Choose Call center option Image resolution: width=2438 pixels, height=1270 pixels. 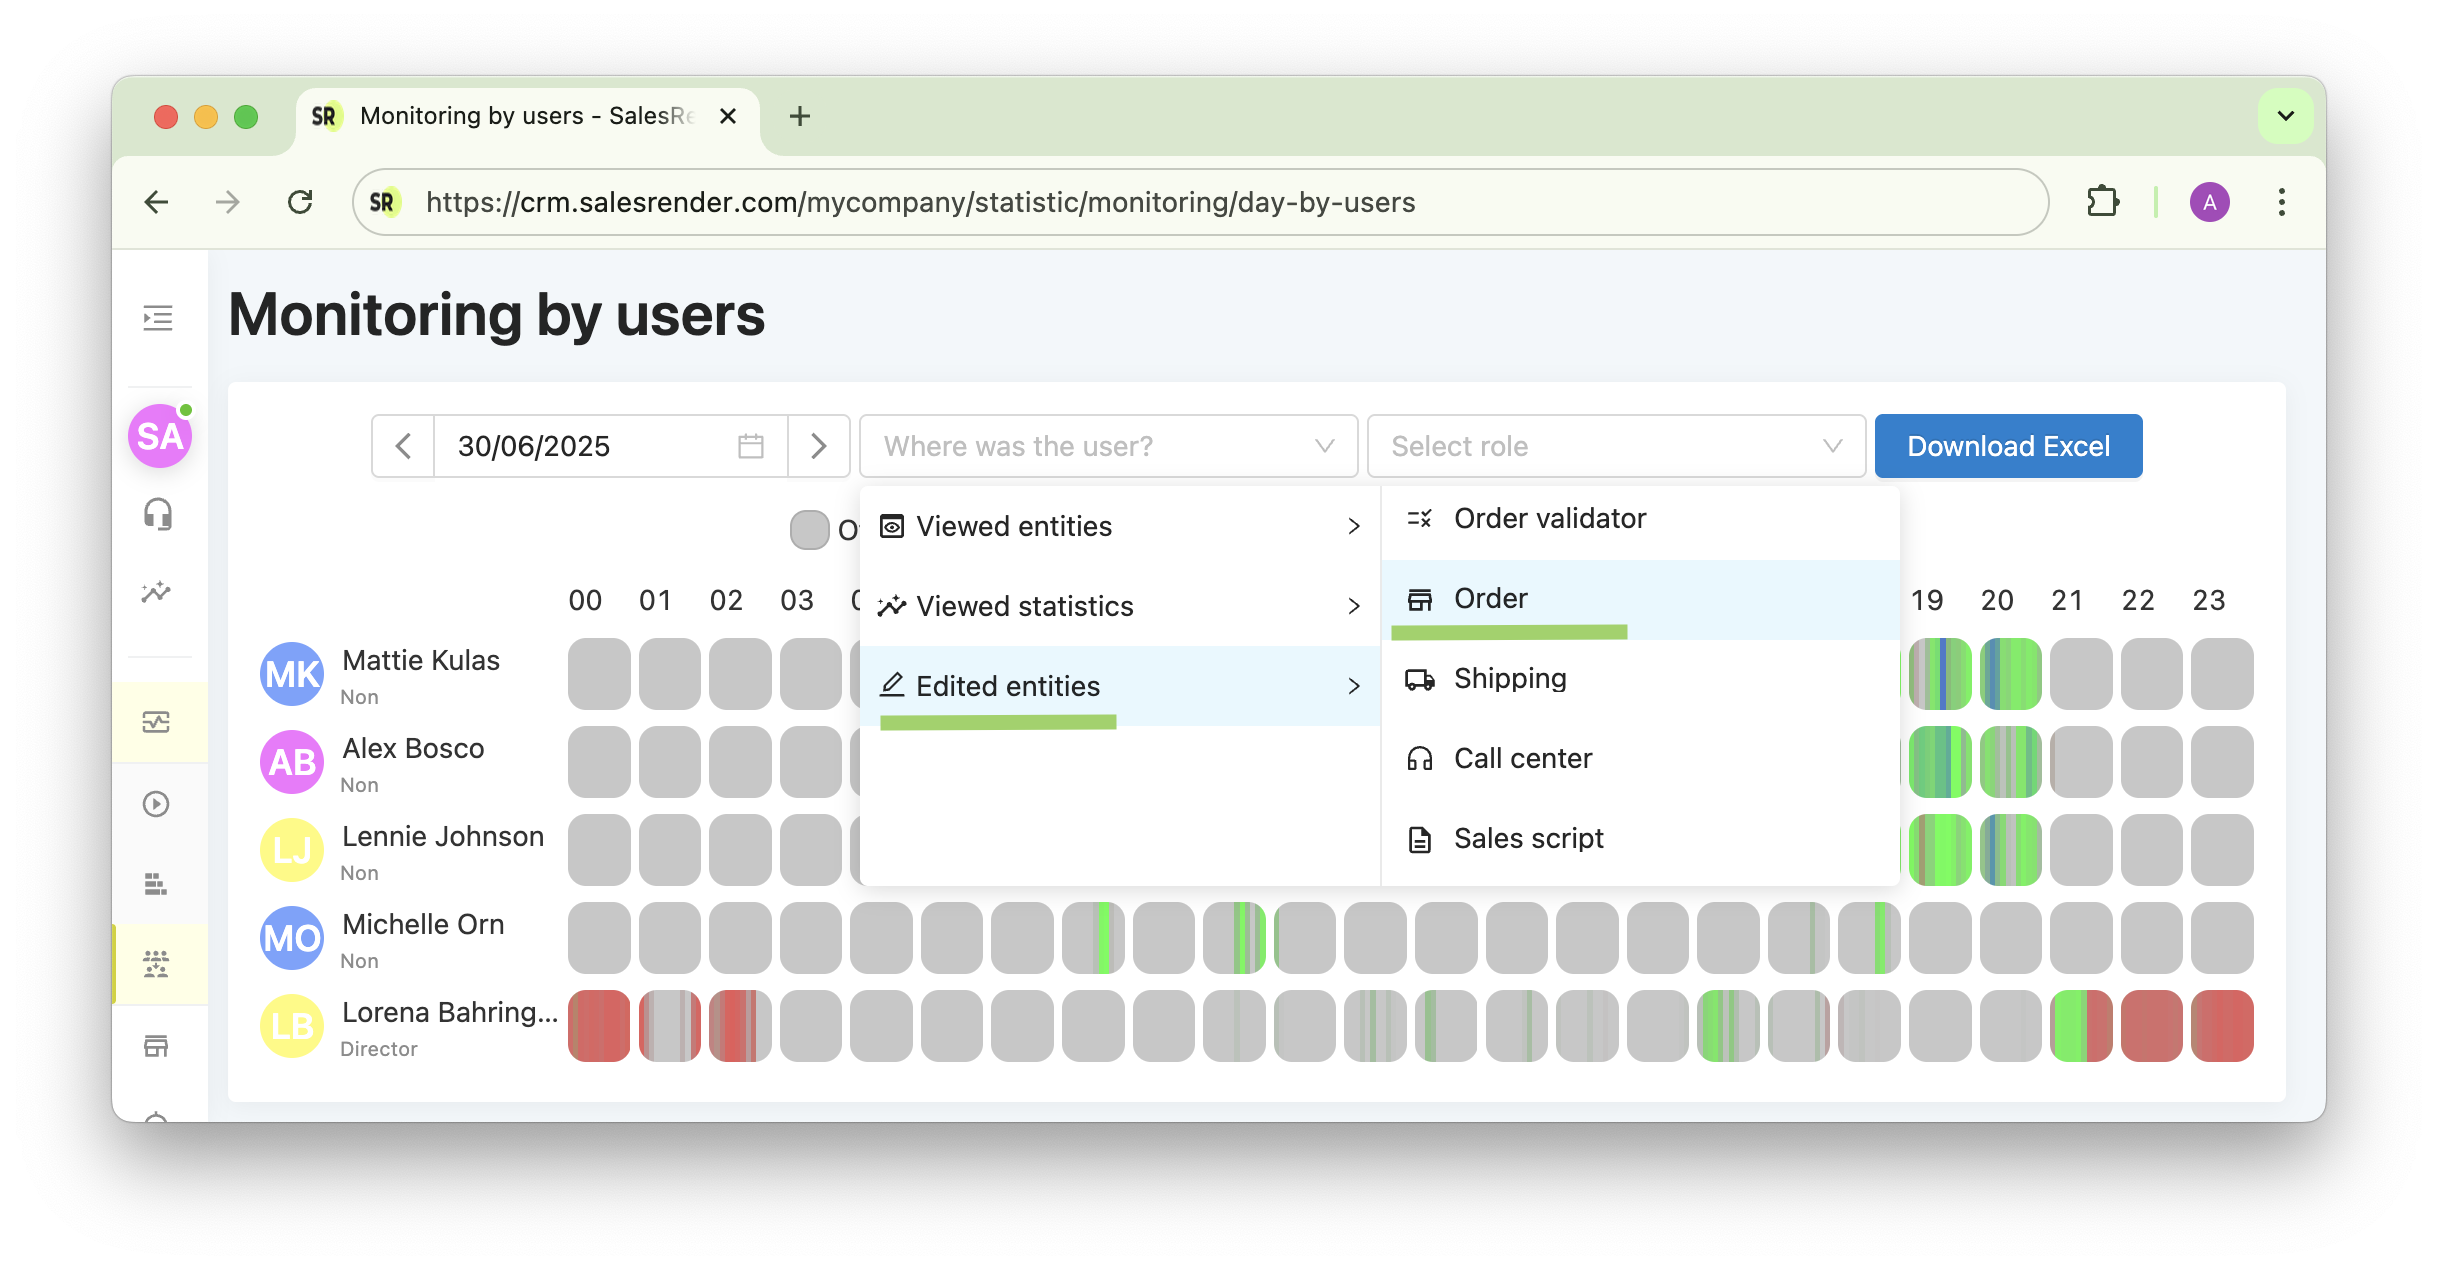pyautogui.click(x=1640, y=758)
